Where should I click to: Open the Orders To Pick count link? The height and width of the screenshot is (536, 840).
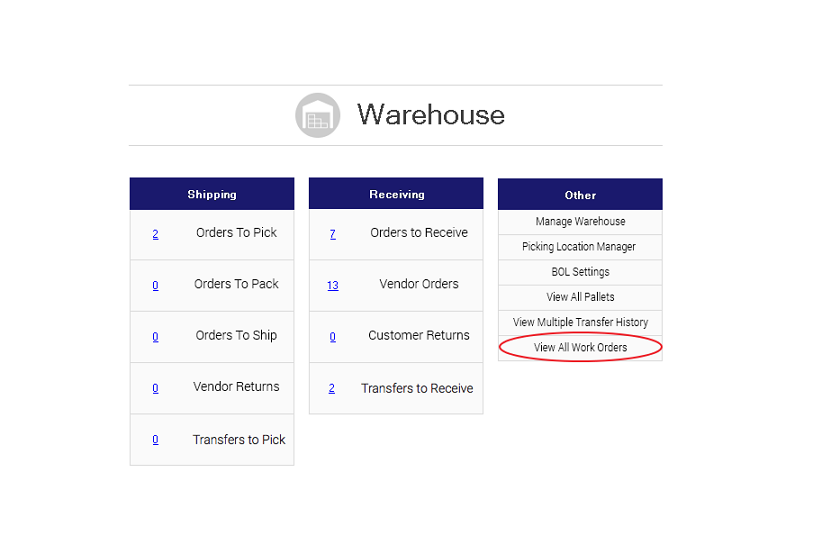(155, 234)
